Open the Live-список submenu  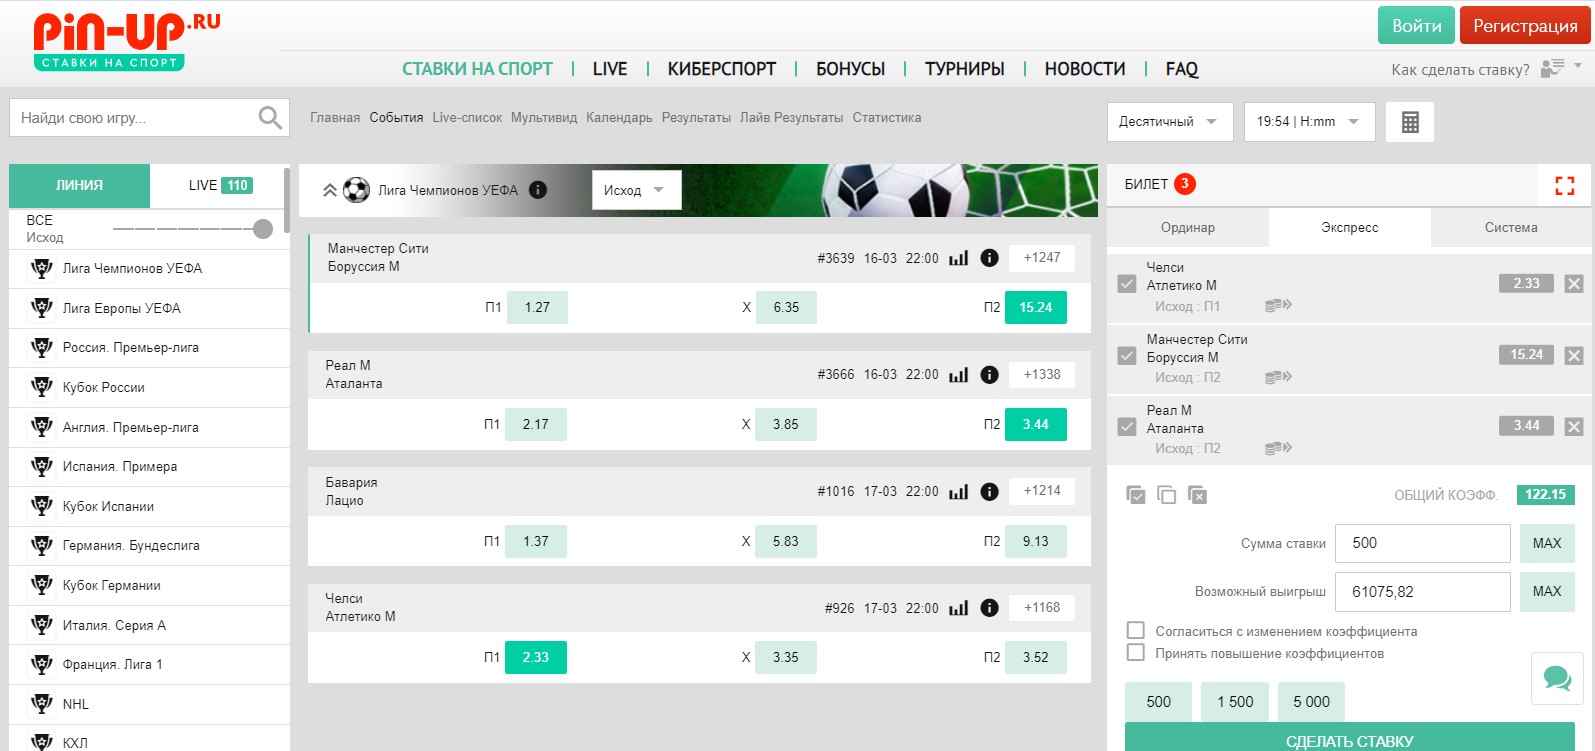coord(467,118)
